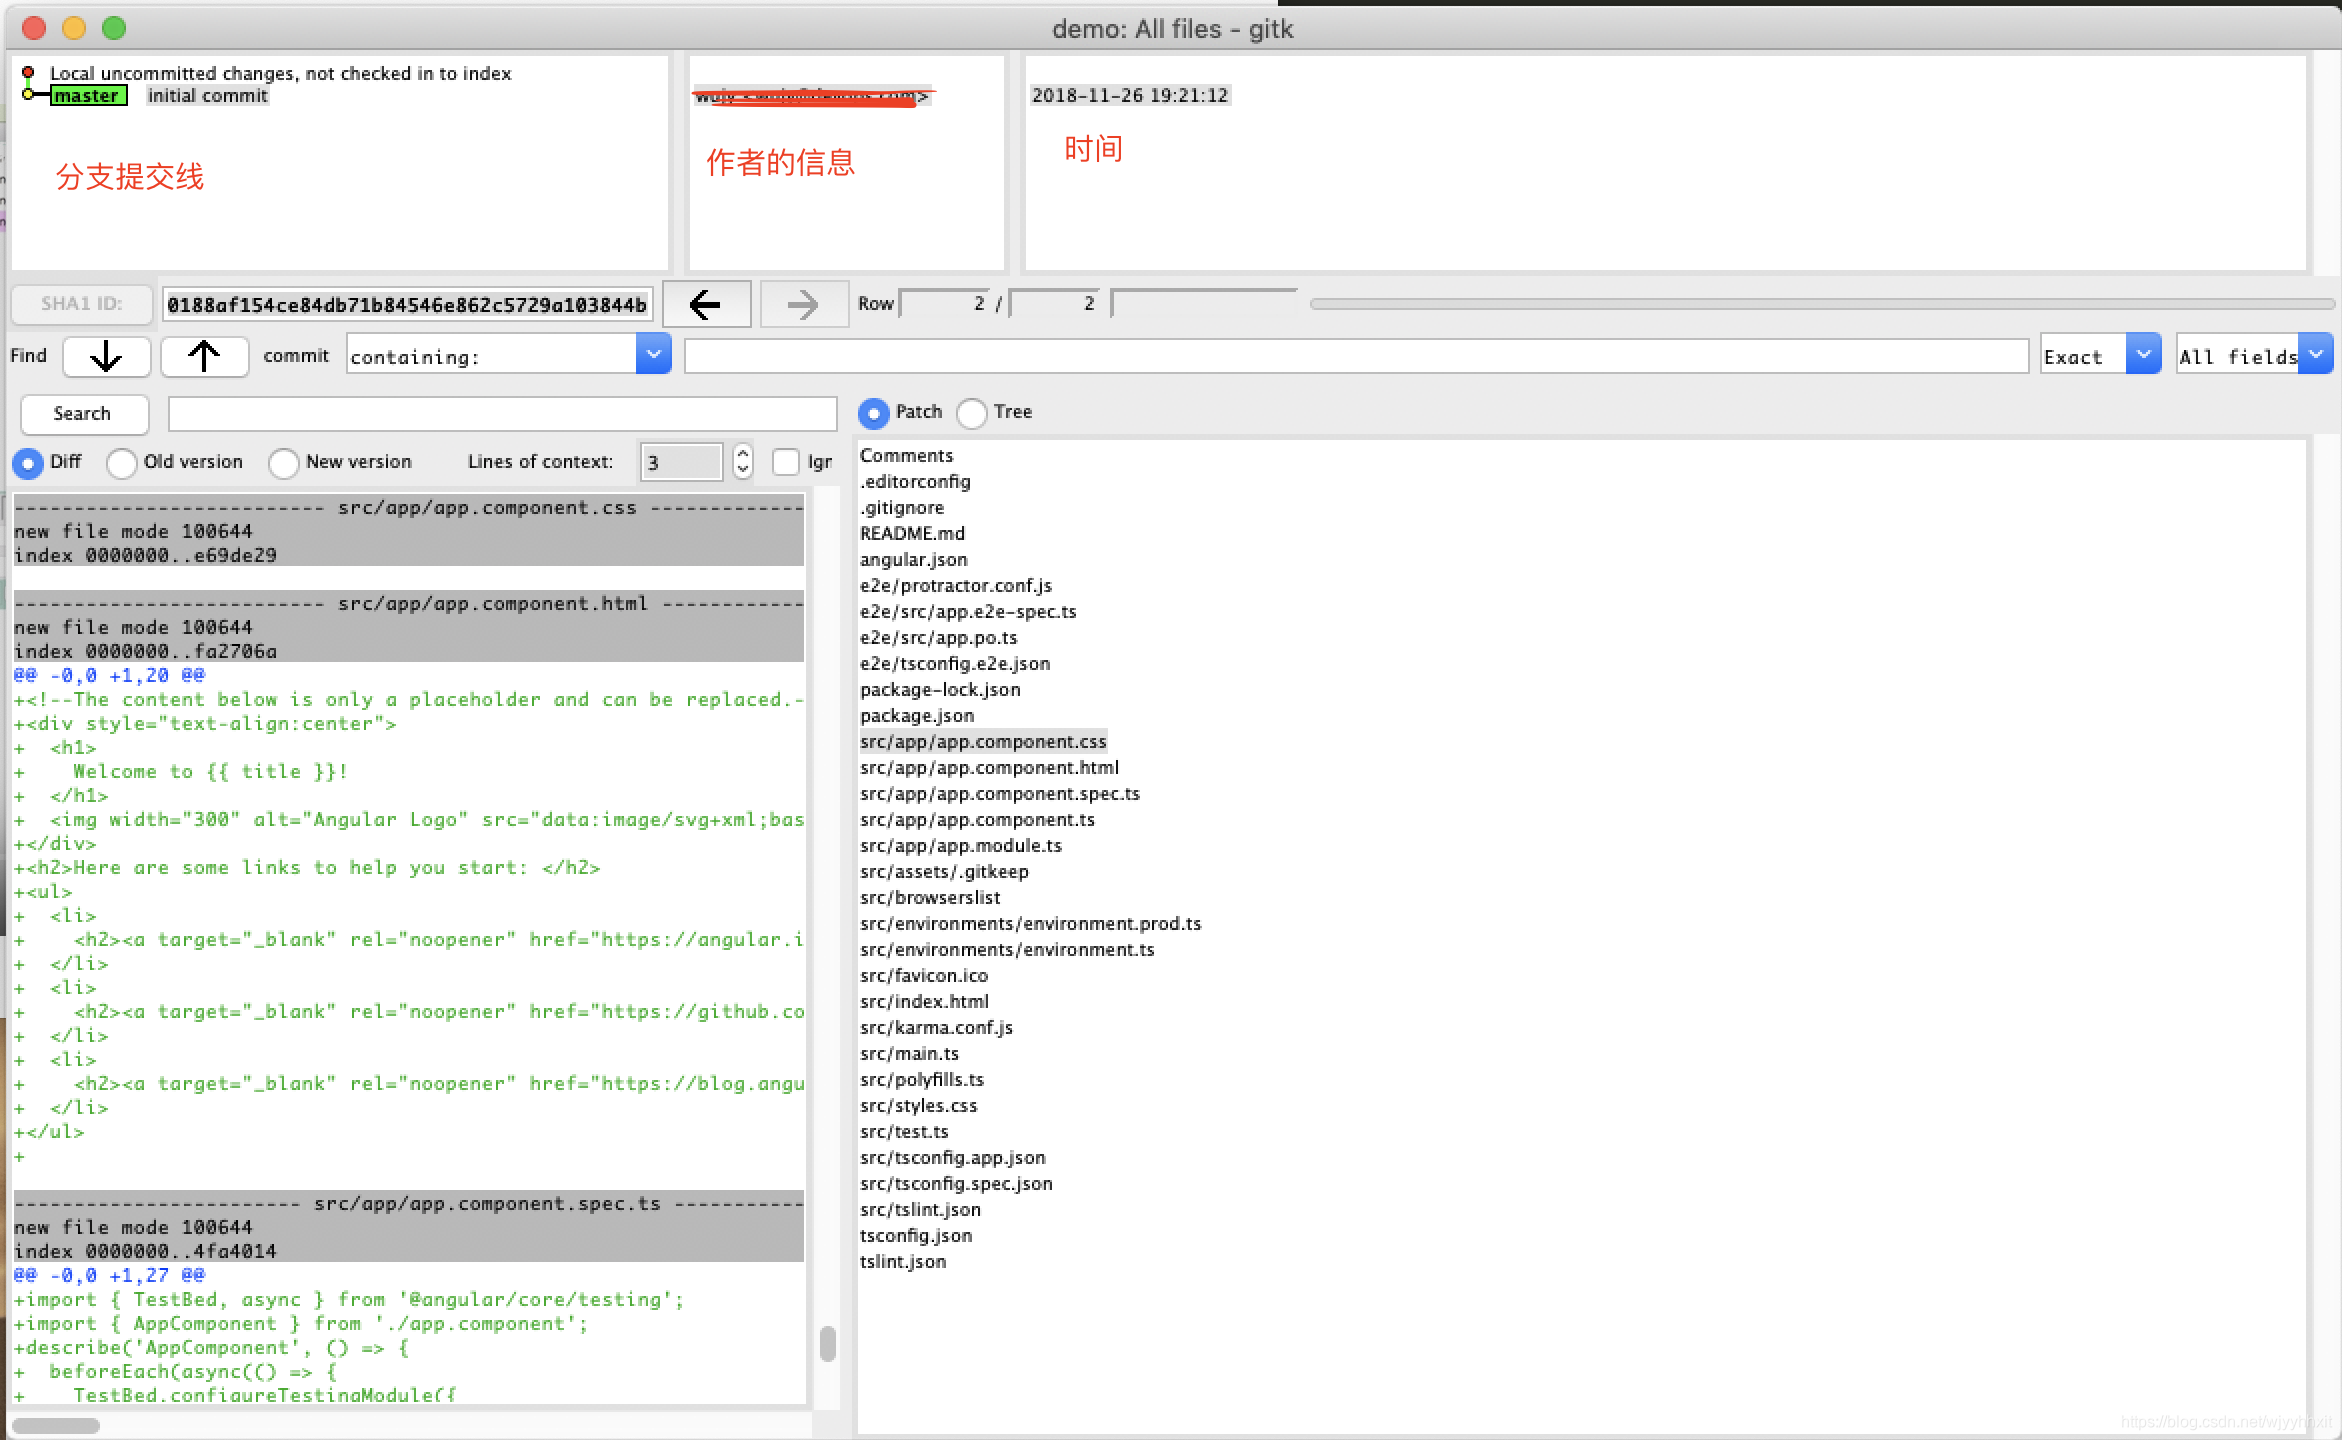Image resolution: width=2342 pixels, height=1440 pixels.
Task: Click the back arrow navigation button
Action: [706, 304]
